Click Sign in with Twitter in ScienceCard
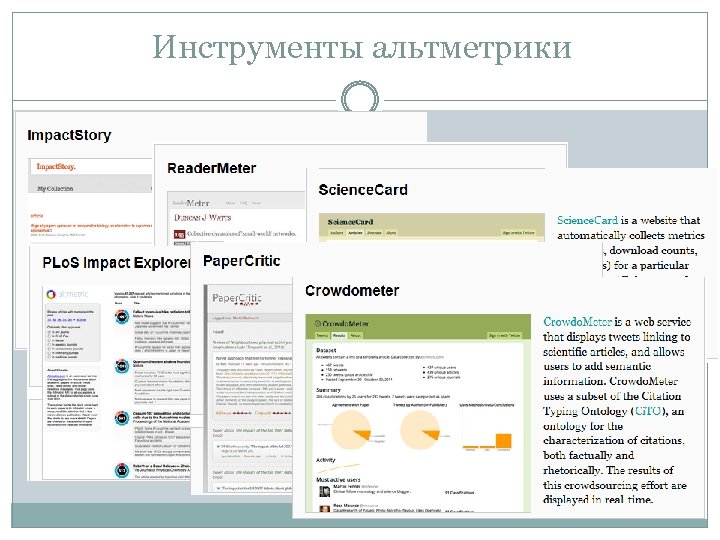Screen dimensions: 720x540 (518, 233)
